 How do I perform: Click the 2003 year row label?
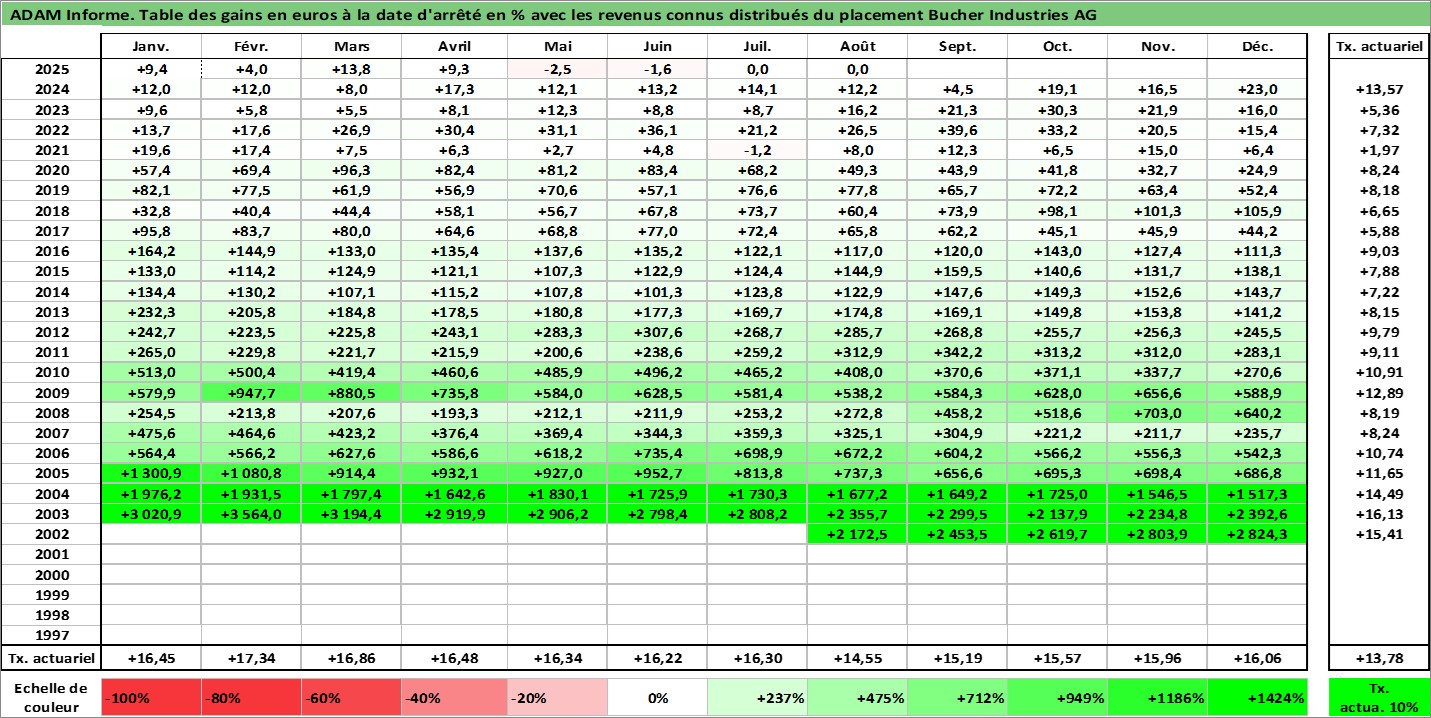tap(51, 513)
